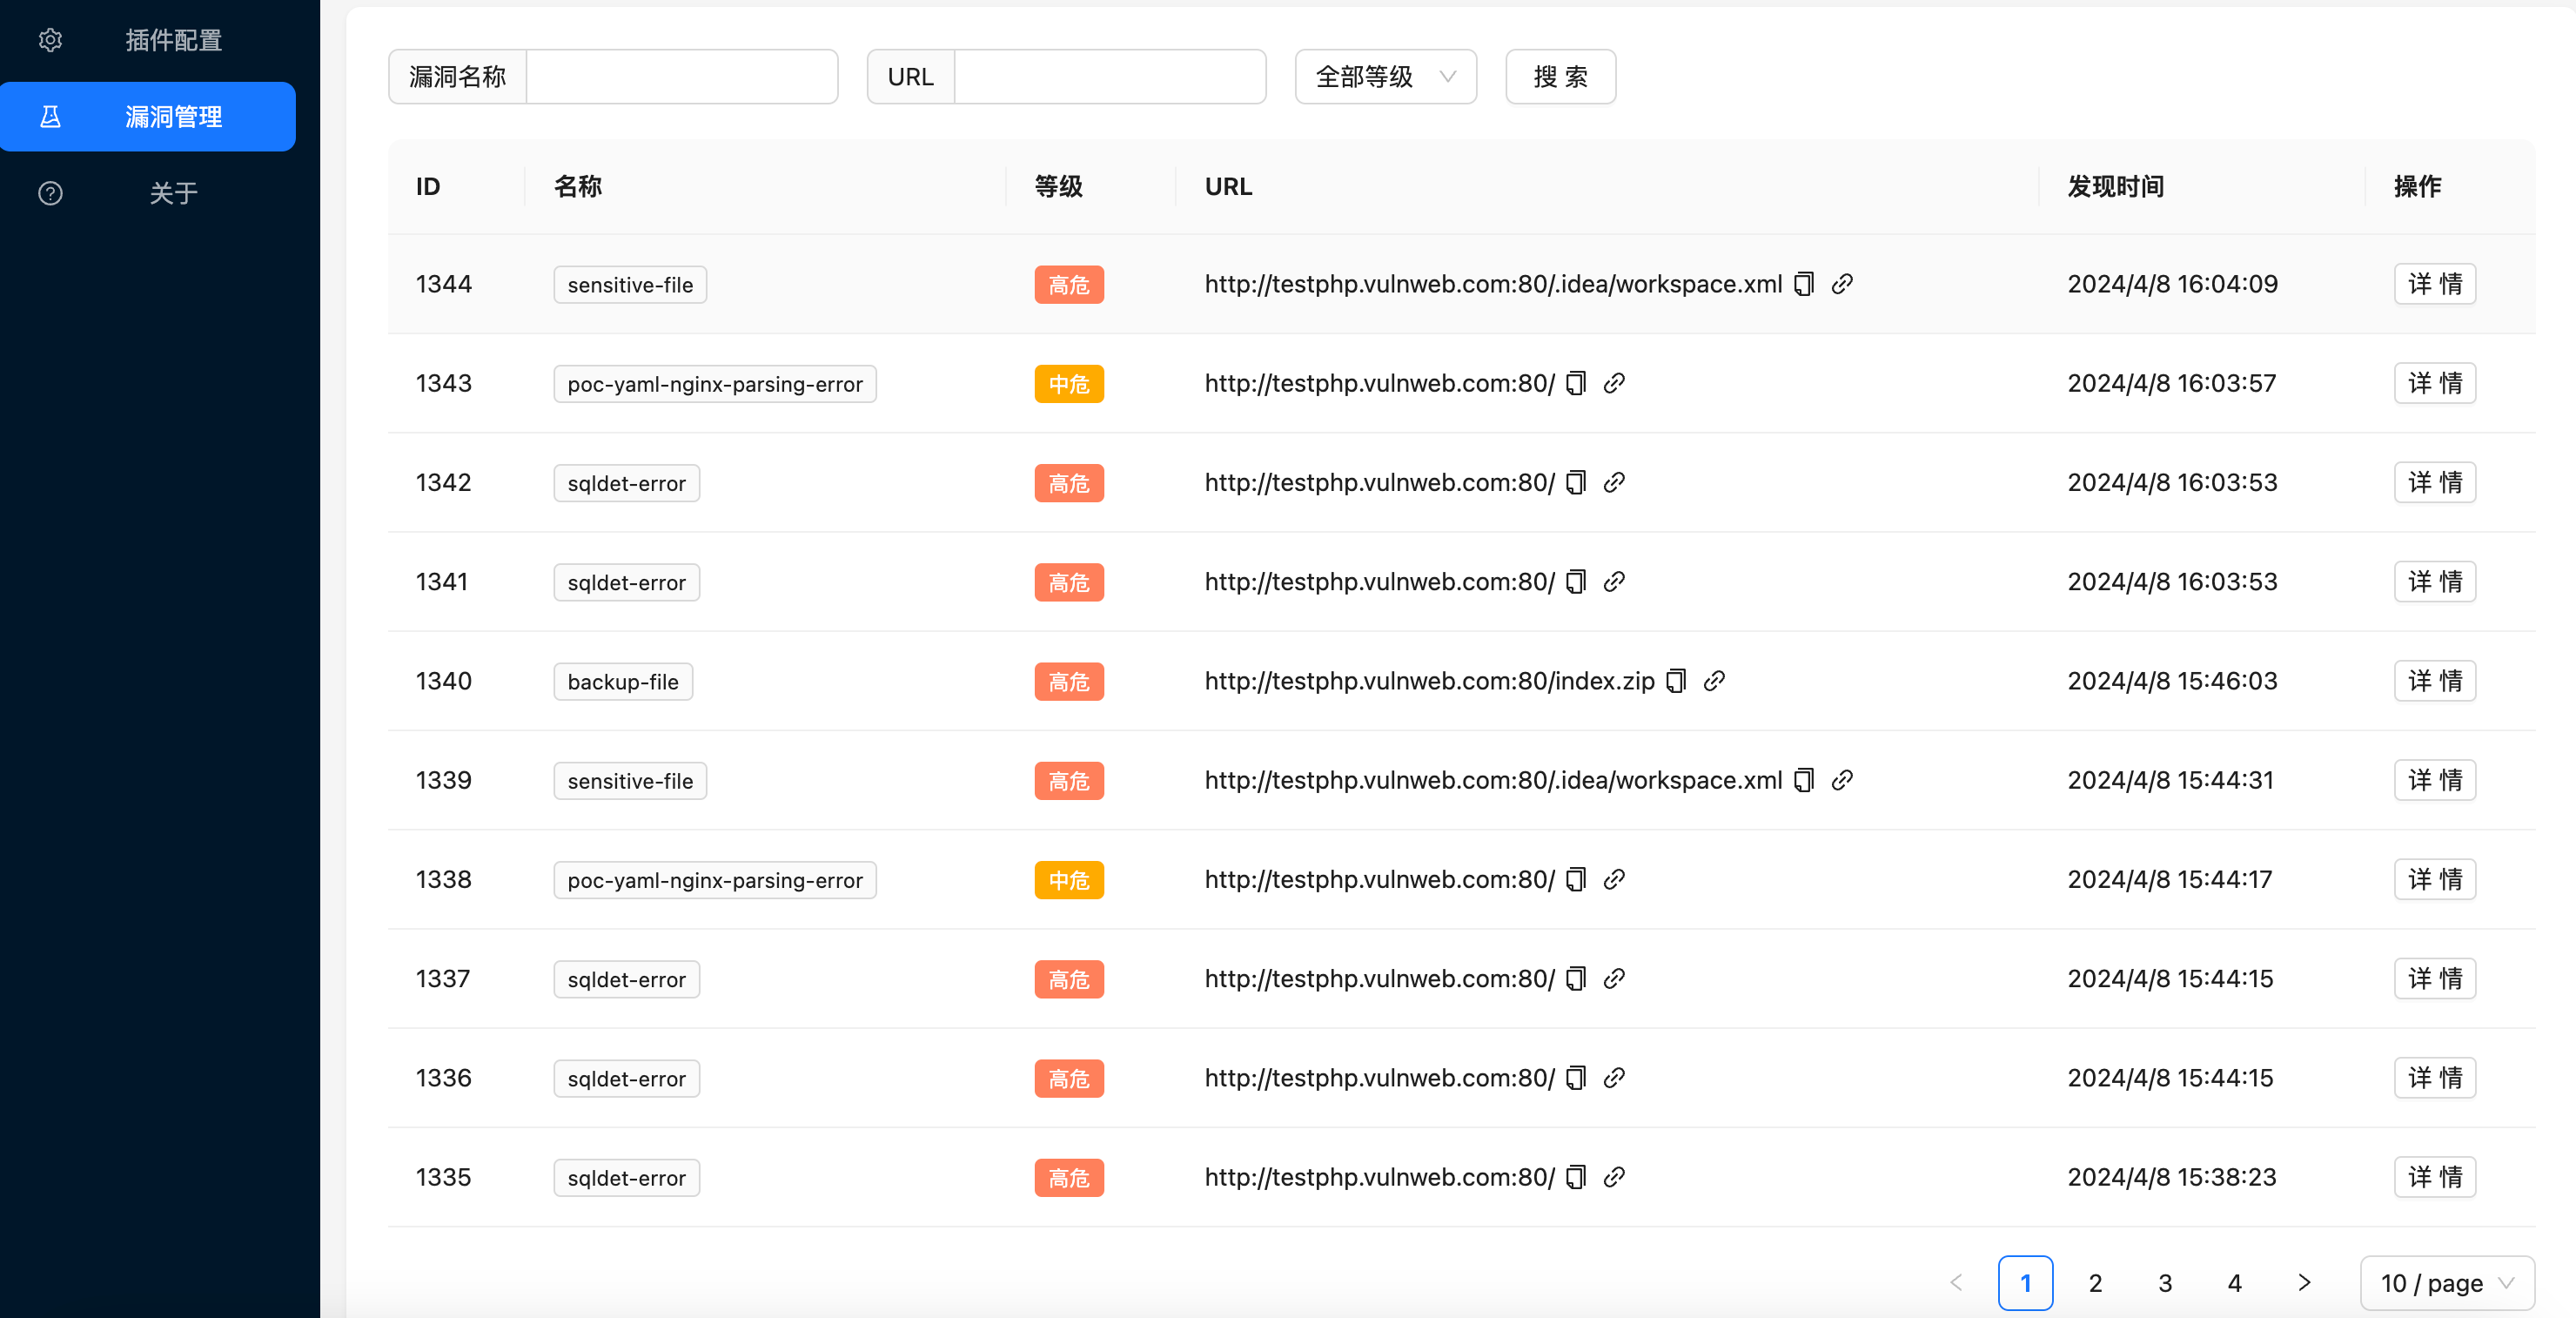Click copy icon in row 1338
The image size is (2576, 1318).
pyautogui.click(x=1576, y=879)
